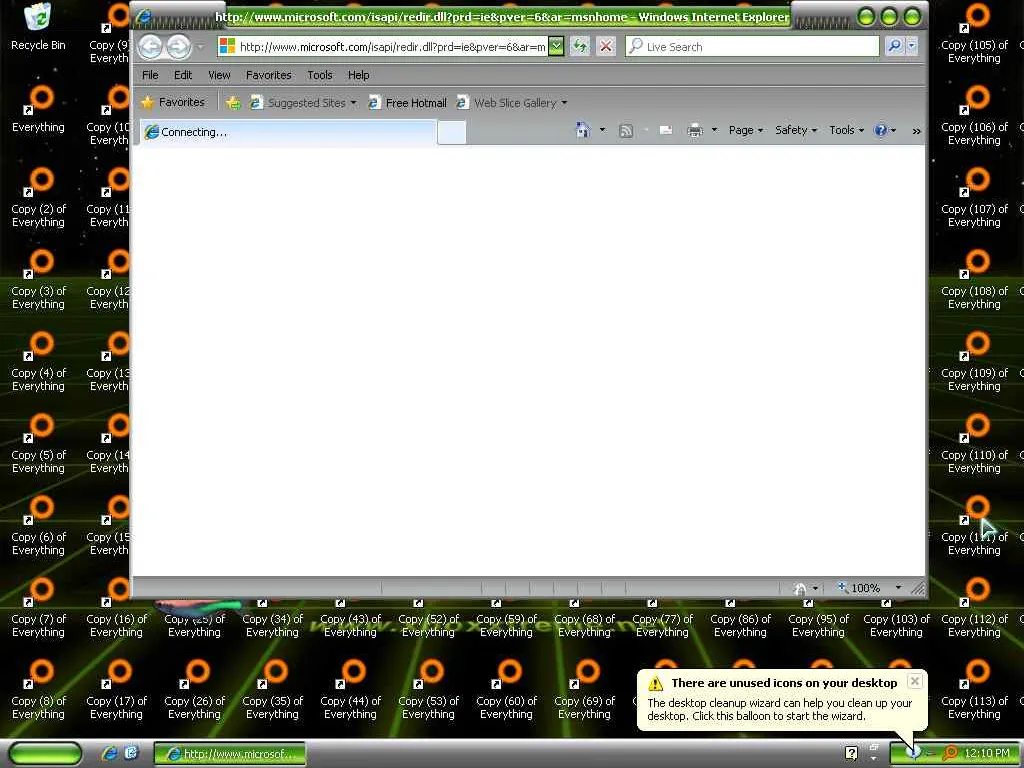Open the File menu

(150, 75)
